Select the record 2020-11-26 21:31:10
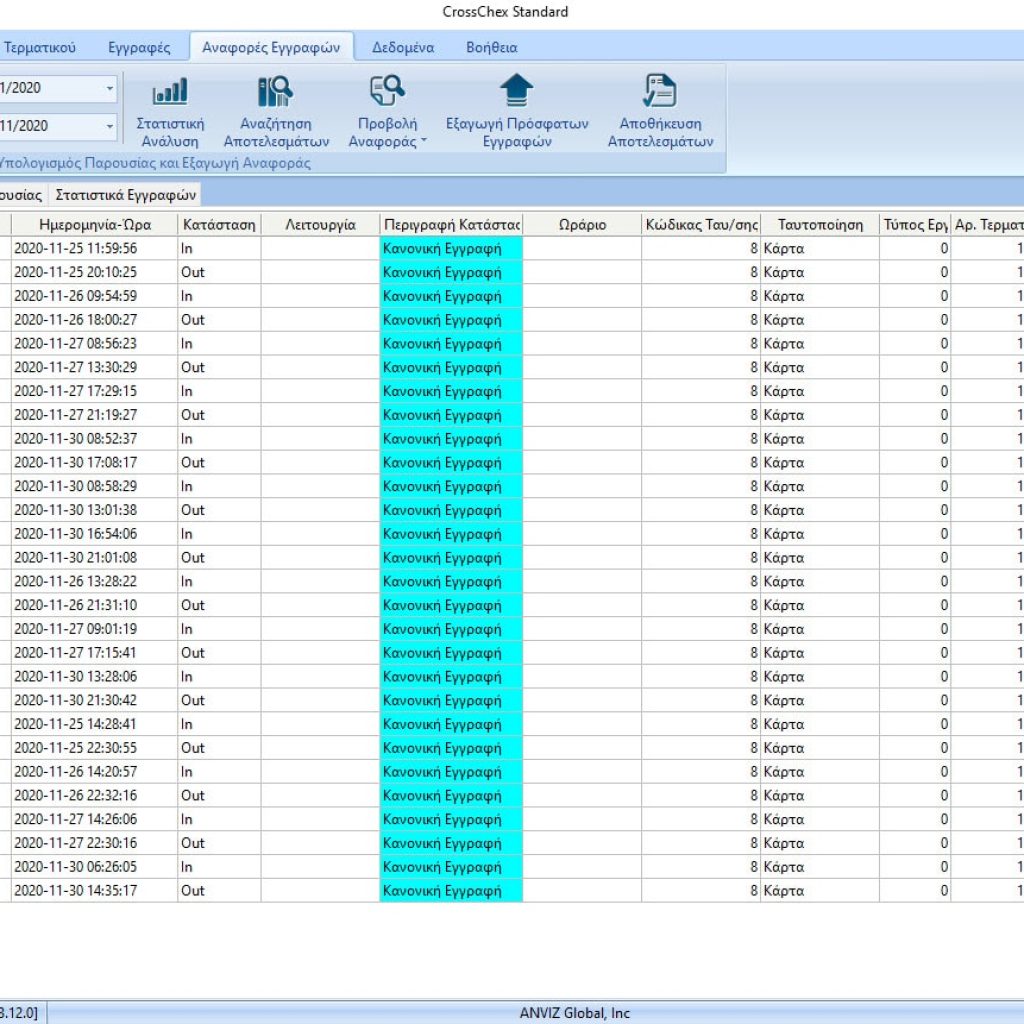The image size is (1024, 1024). click(512, 605)
